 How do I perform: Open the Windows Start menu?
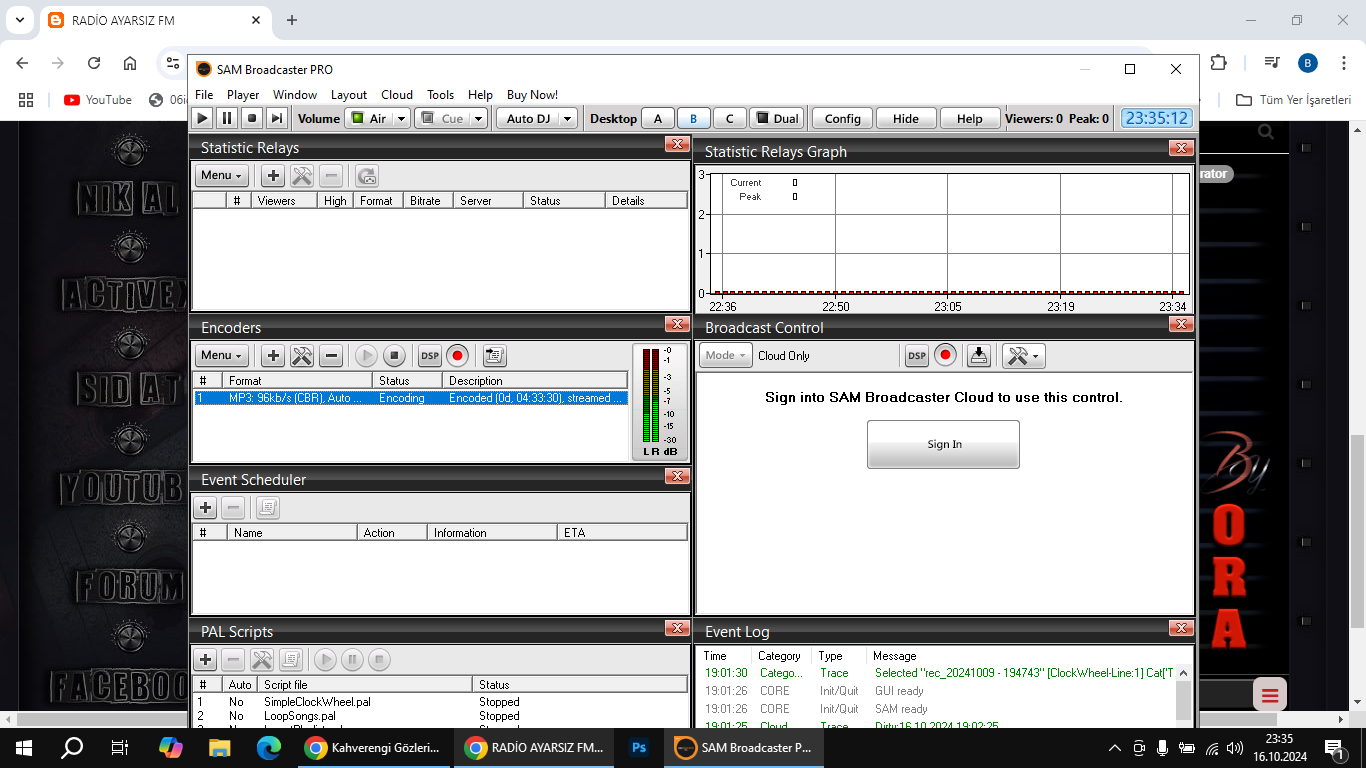click(23, 747)
